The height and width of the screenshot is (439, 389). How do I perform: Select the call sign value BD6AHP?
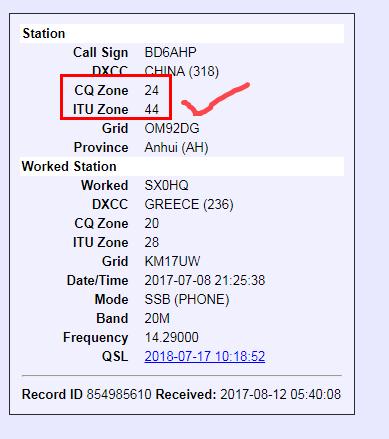tap(170, 52)
